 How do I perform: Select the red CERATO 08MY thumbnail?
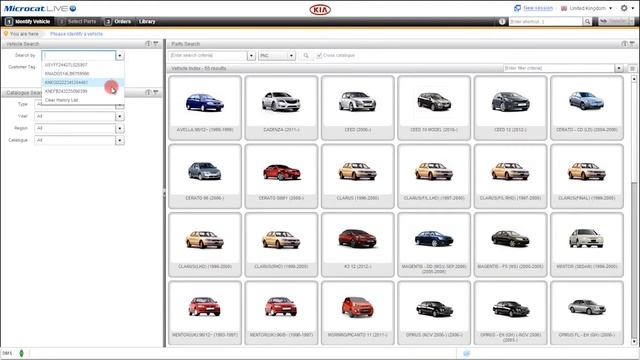click(281, 176)
